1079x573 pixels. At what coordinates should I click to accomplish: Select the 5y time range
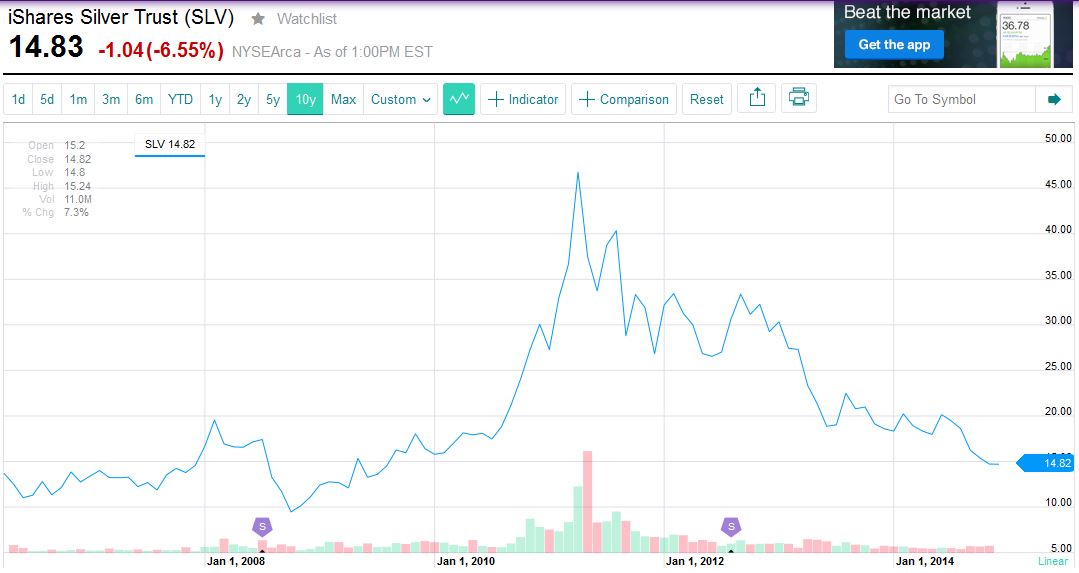273,99
